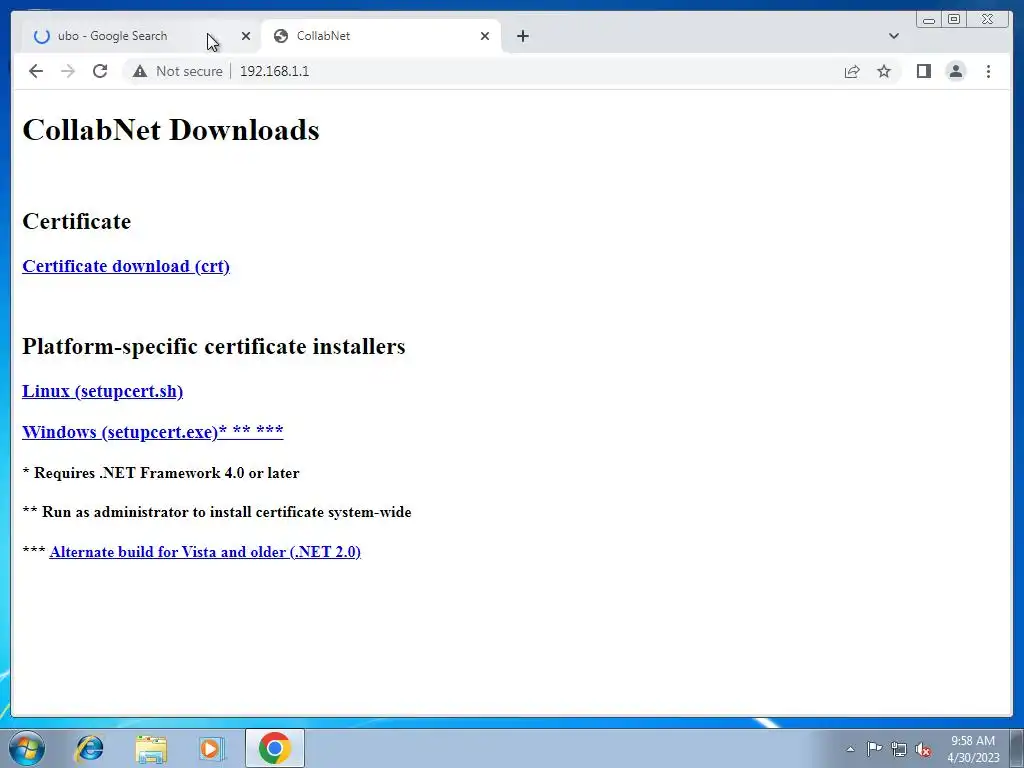Click the Platform-specific certificate installers heading
Screen dimensions: 1024x768
pyautogui.click(x=214, y=346)
